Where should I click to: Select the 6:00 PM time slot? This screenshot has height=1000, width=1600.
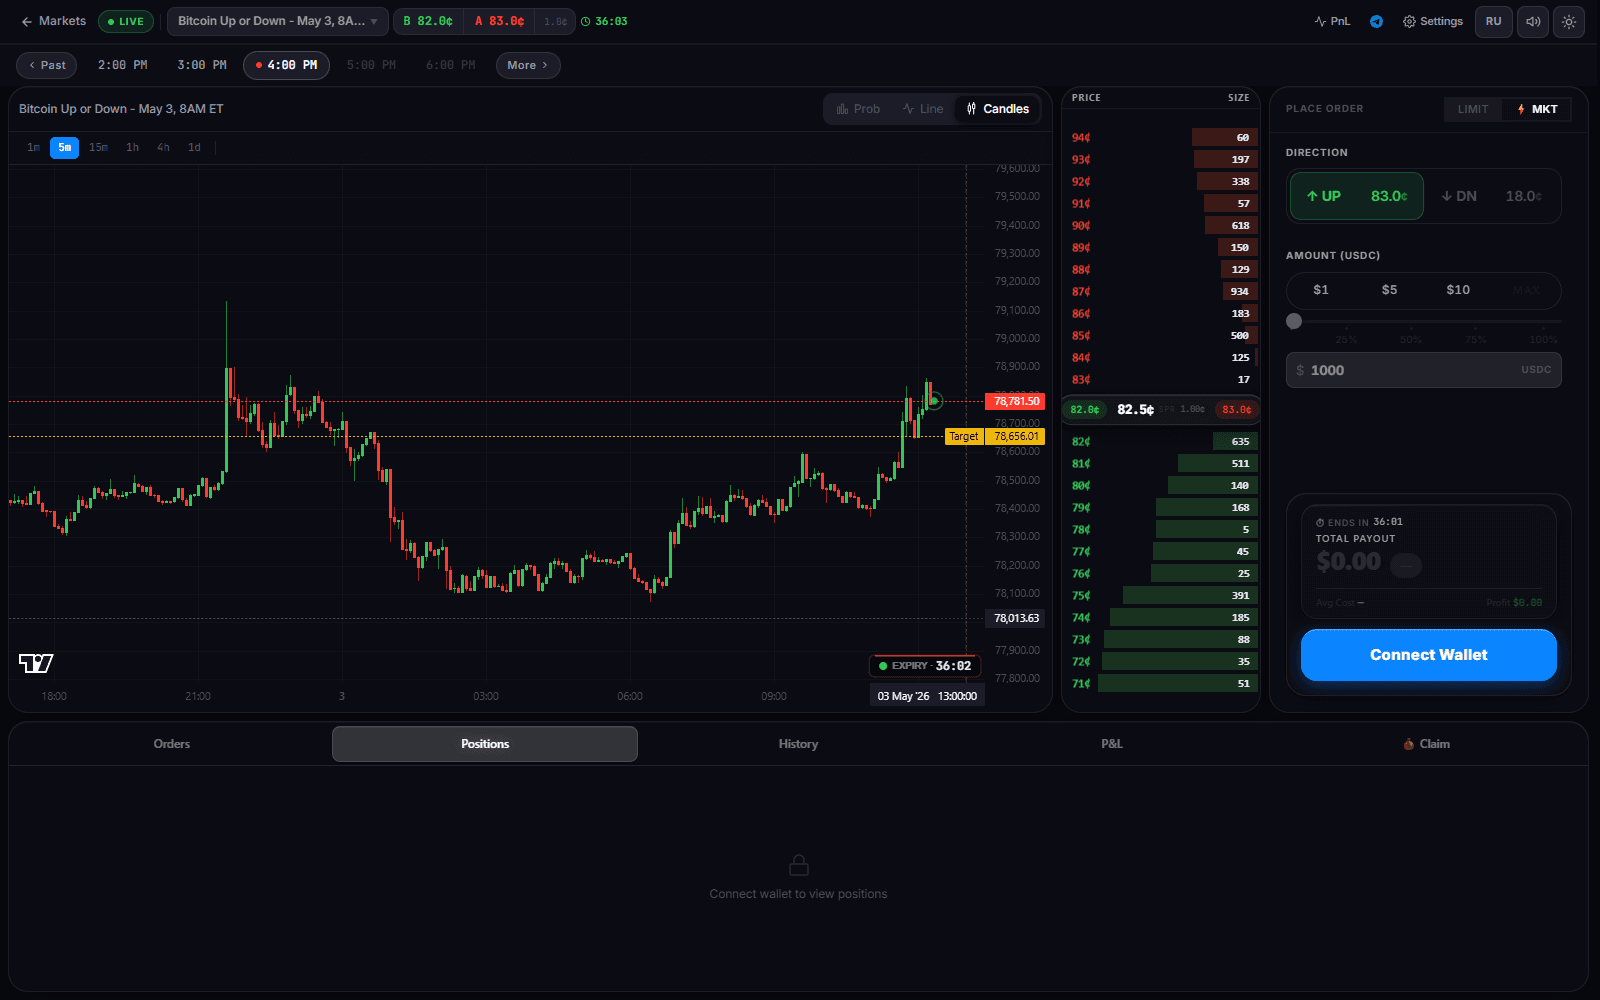point(450,65)
